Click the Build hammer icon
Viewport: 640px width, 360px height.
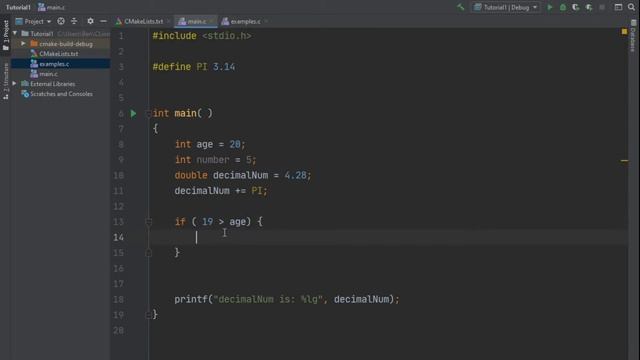point(461,7)
